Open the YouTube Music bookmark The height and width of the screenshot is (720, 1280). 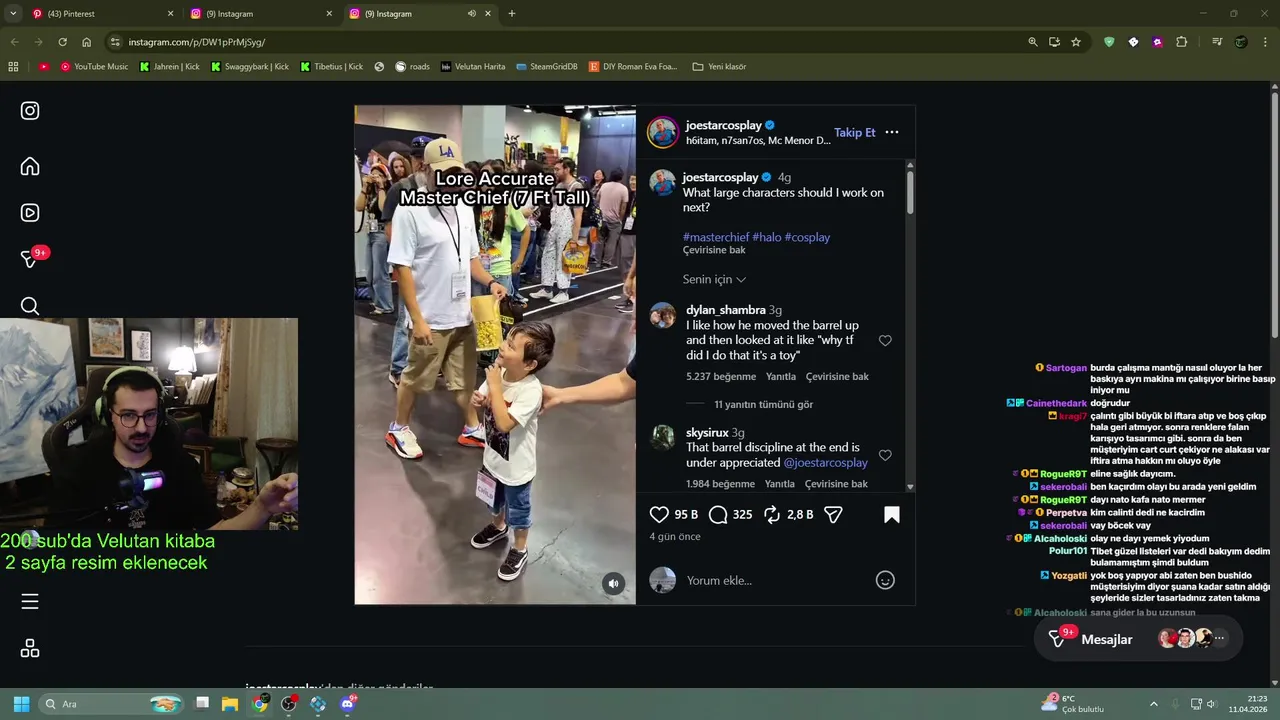click(x=94, y=67)
